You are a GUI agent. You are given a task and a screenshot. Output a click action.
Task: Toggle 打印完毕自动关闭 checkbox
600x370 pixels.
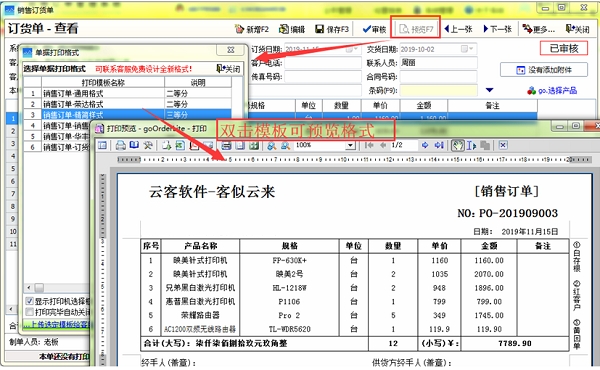(29, 312)
